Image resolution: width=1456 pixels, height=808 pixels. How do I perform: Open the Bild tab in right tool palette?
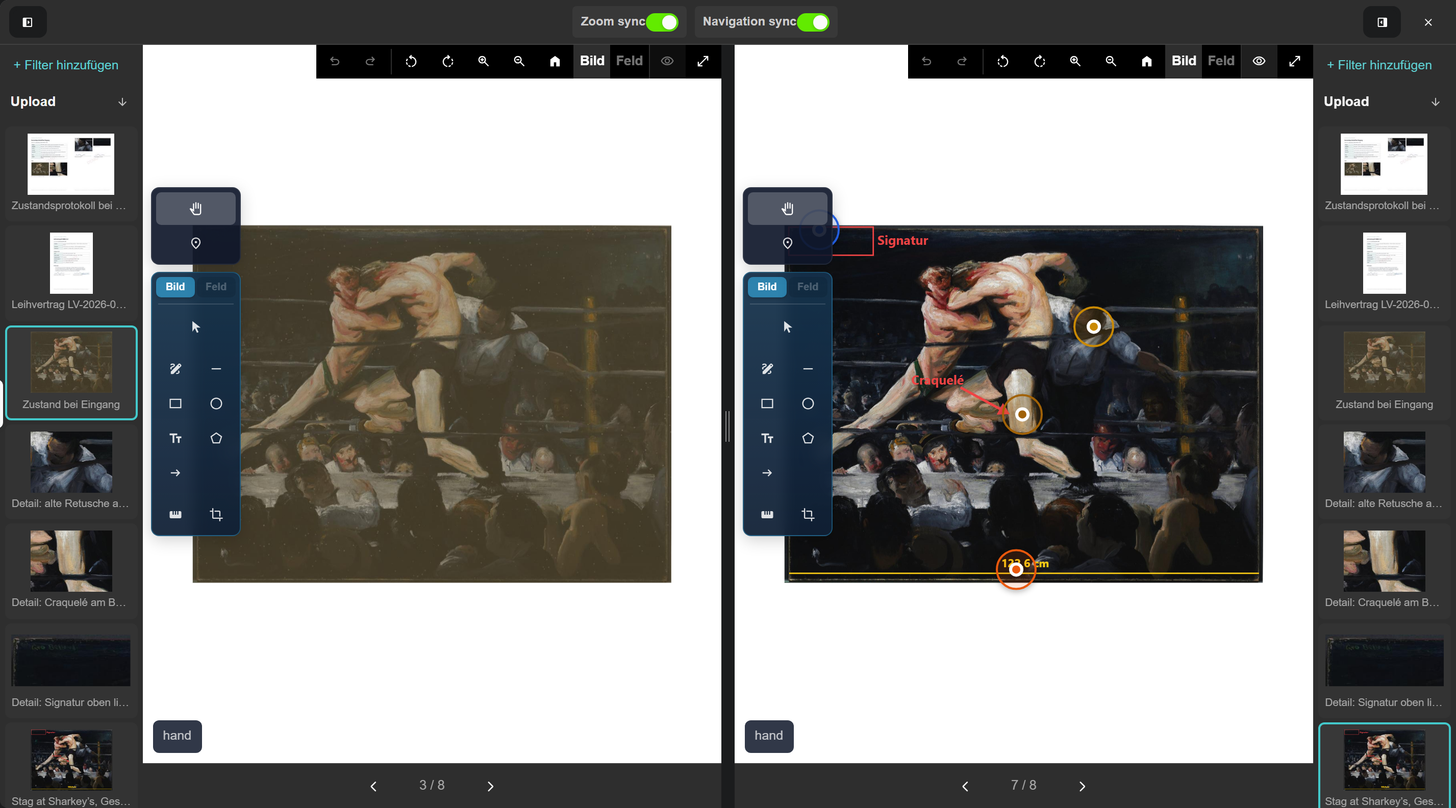click(767, 287)
